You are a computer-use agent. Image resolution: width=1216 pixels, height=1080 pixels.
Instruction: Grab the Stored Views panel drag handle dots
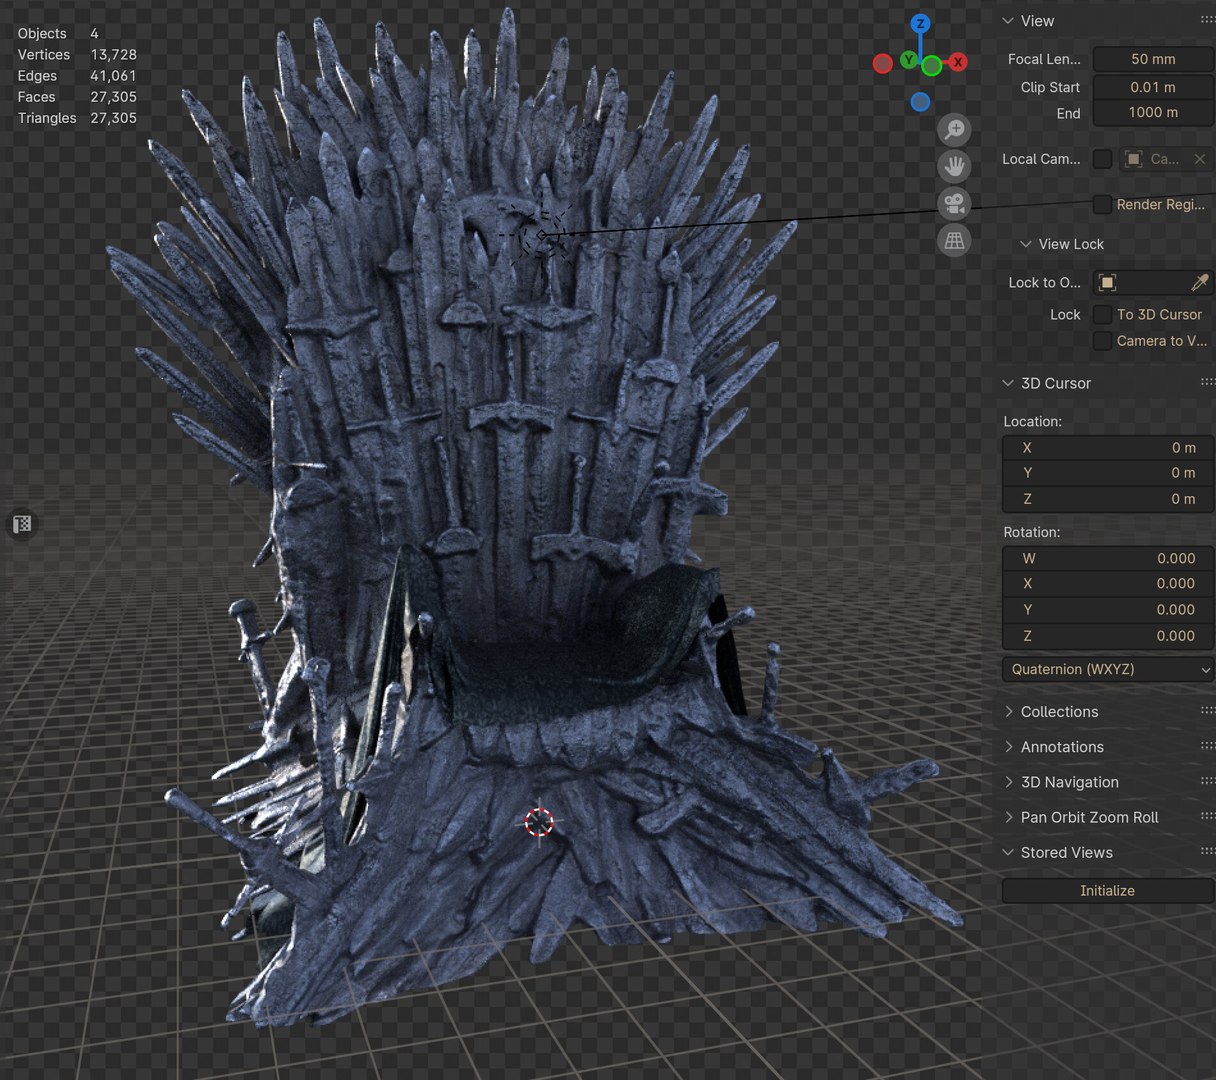tap(1207, 851)
